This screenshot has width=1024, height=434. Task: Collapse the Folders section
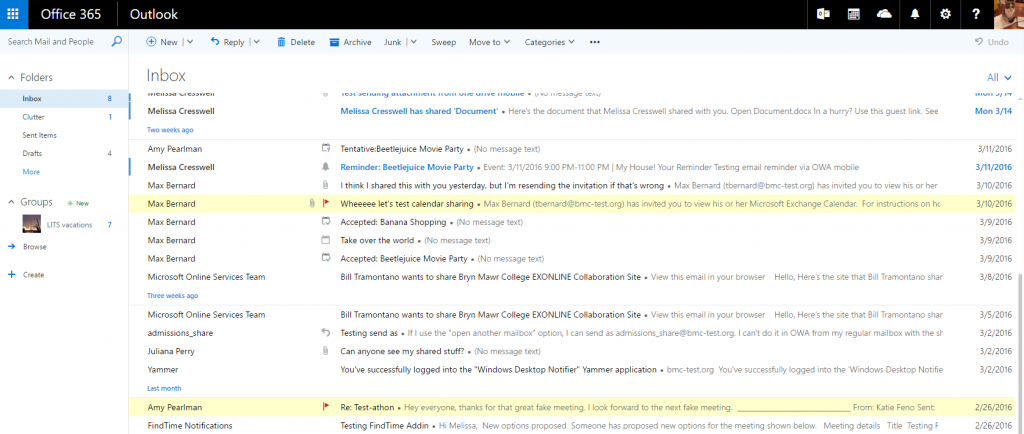[11, 77]
